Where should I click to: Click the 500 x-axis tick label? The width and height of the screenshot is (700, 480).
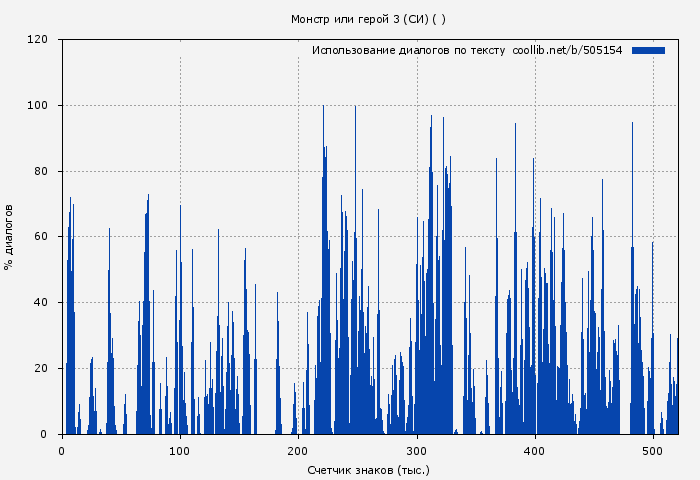653,451
